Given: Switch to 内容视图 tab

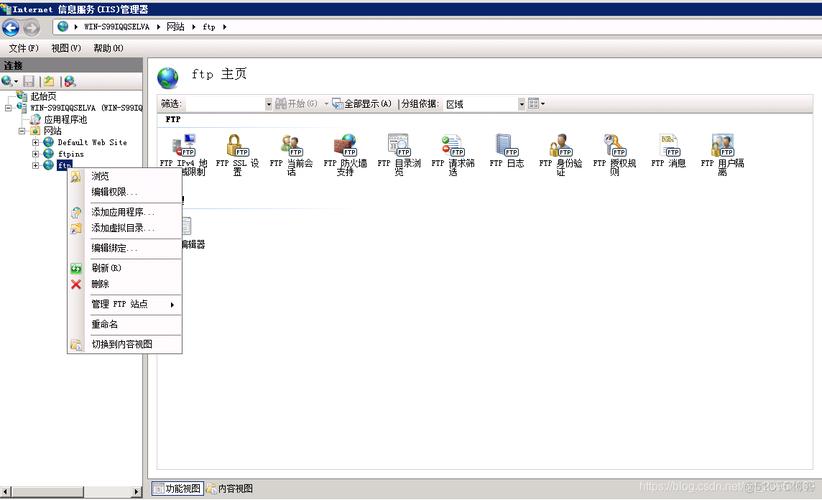Looking at the screenshot, I should pos(230,488).
